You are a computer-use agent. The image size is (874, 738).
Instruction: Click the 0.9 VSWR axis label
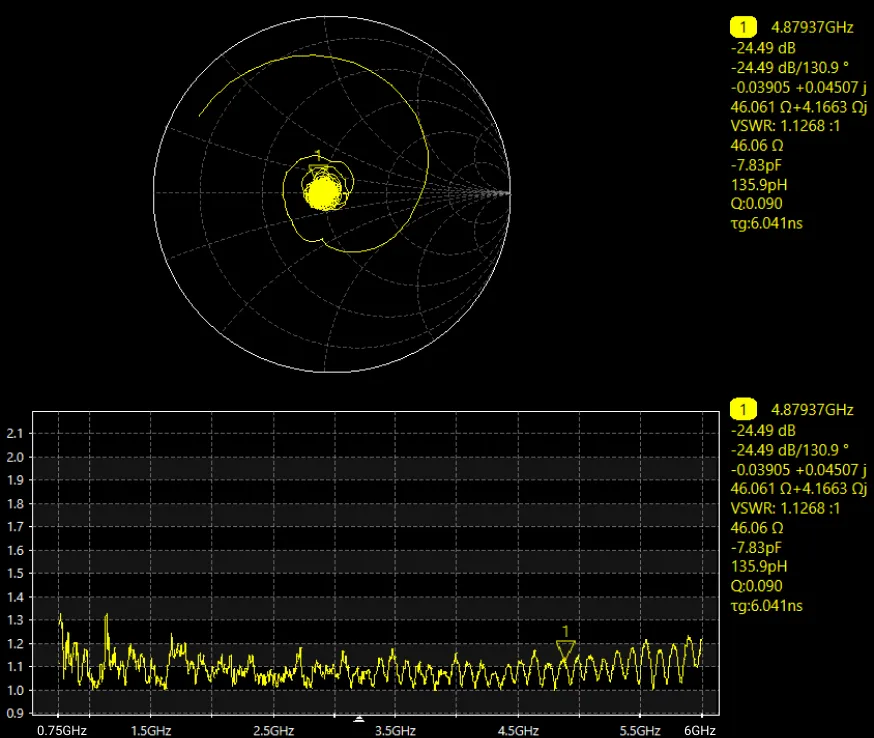(x=15, y=713)
